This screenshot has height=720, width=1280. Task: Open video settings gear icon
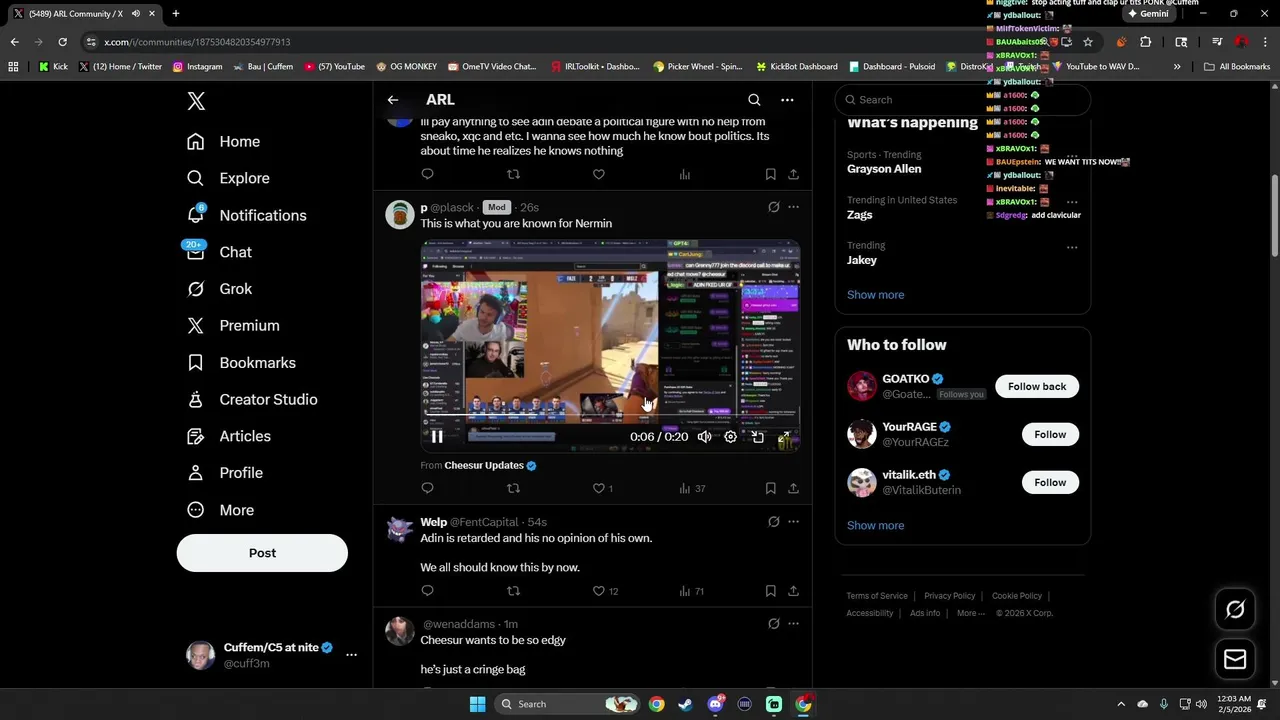pyautogui.click(x=730, y=437)
